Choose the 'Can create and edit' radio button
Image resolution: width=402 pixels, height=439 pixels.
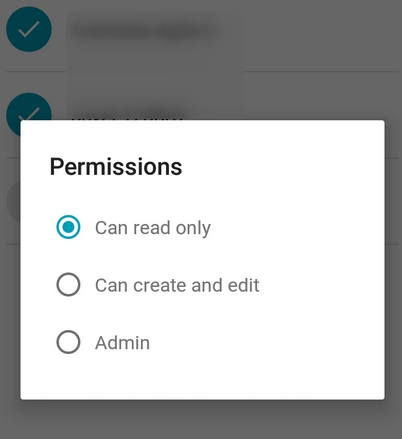(x=68, y=285)
